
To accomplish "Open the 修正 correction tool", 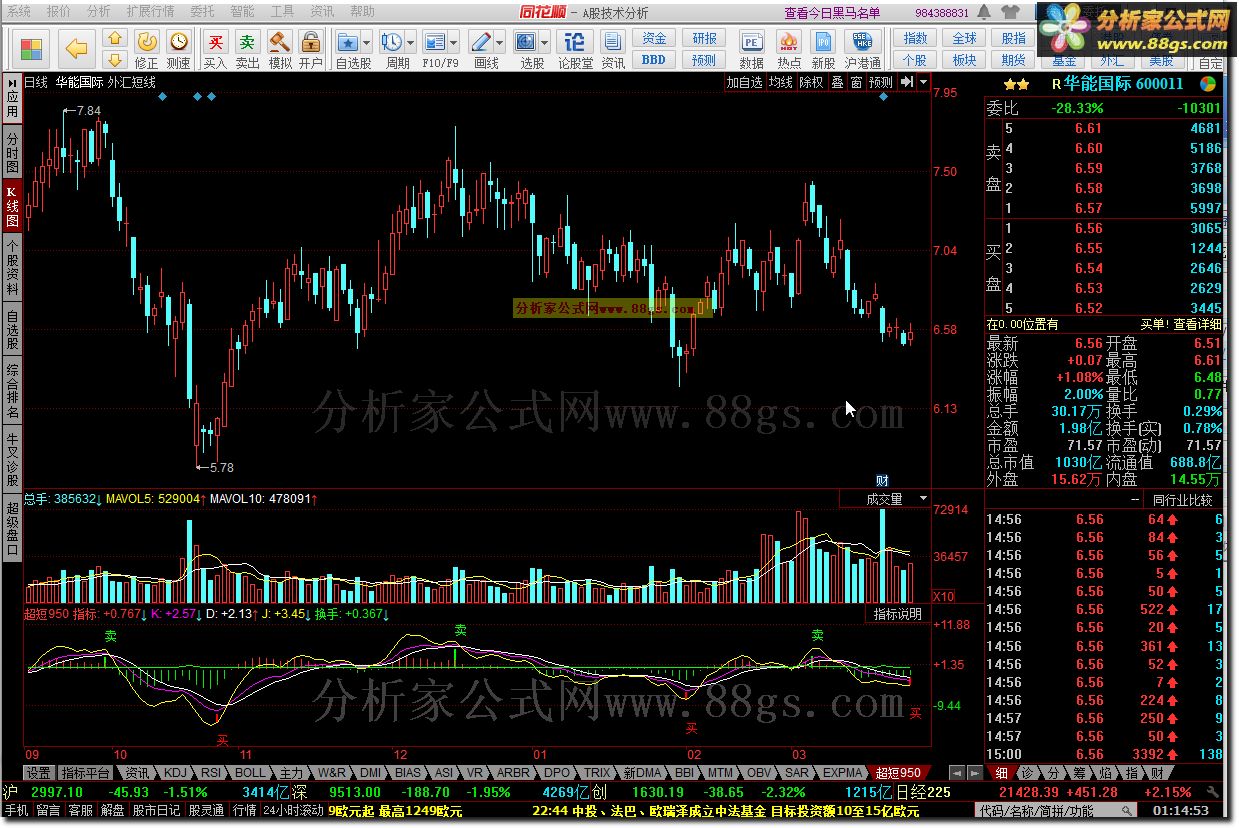I will [147, 49].
